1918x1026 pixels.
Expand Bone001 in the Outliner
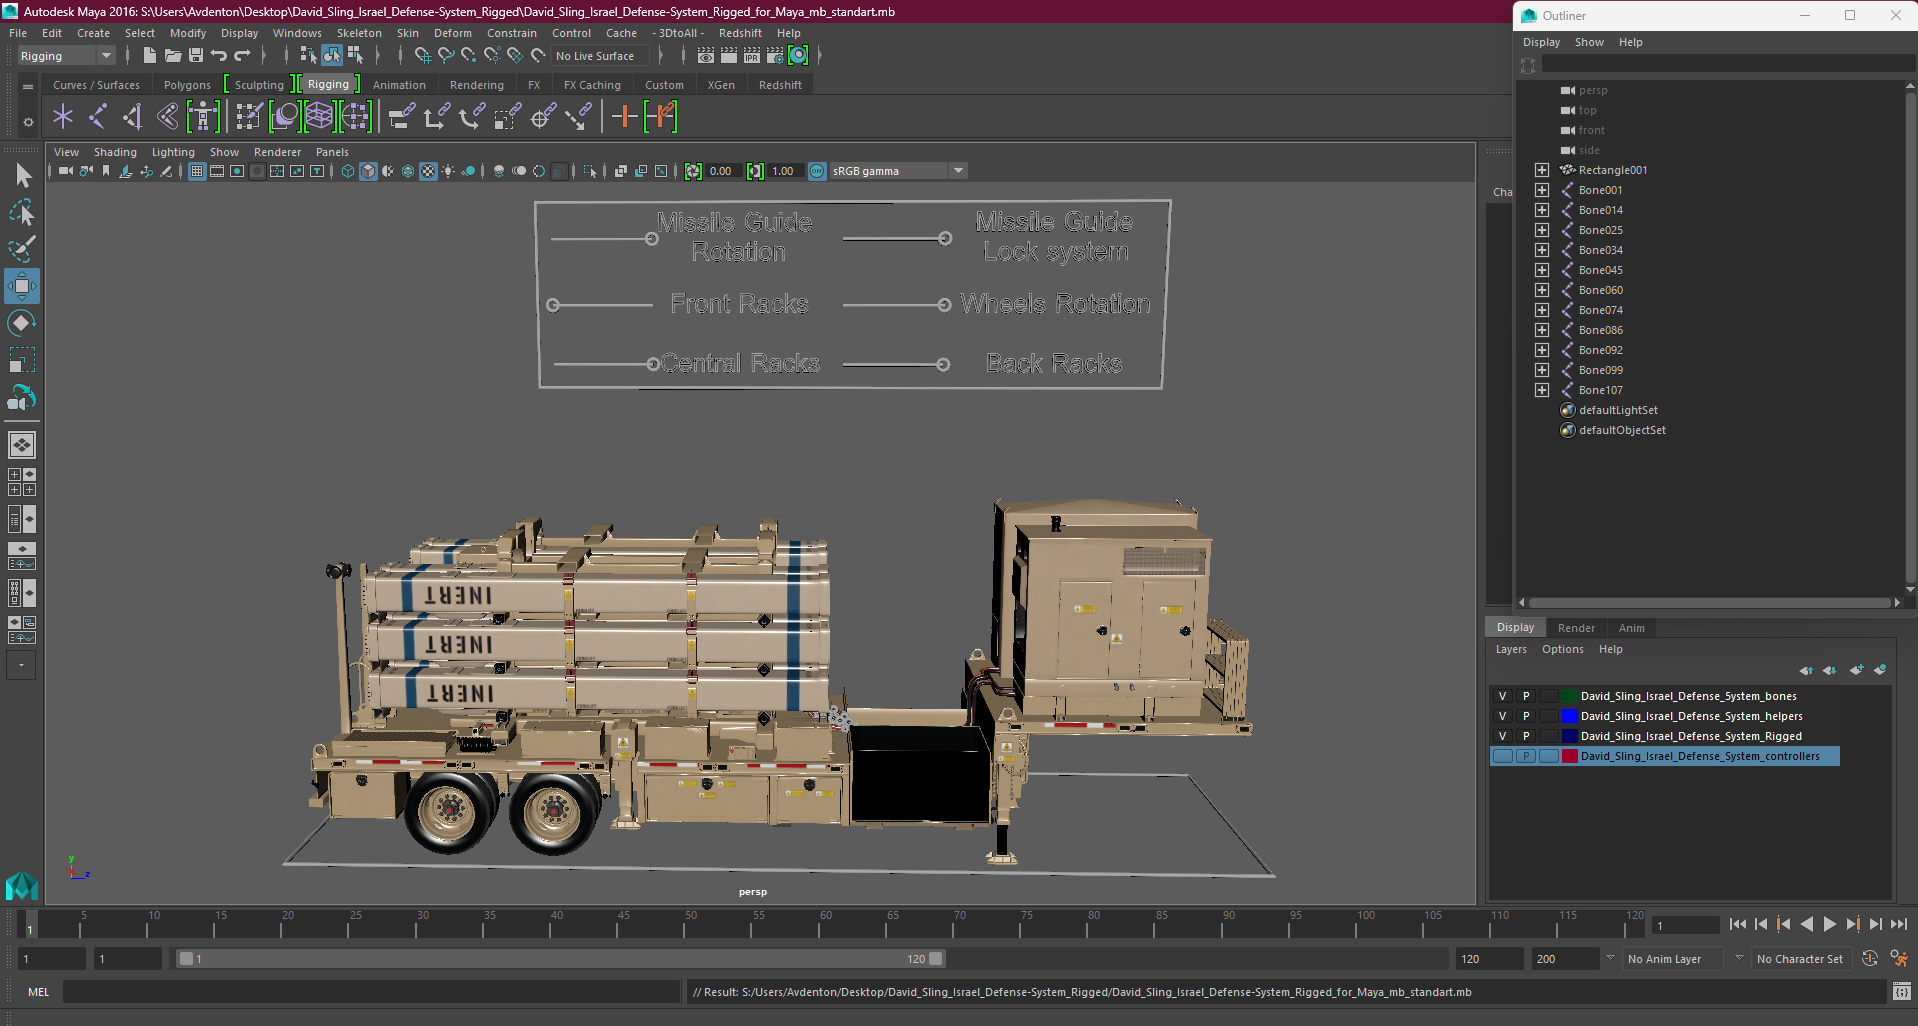(x=1542, y=190)
